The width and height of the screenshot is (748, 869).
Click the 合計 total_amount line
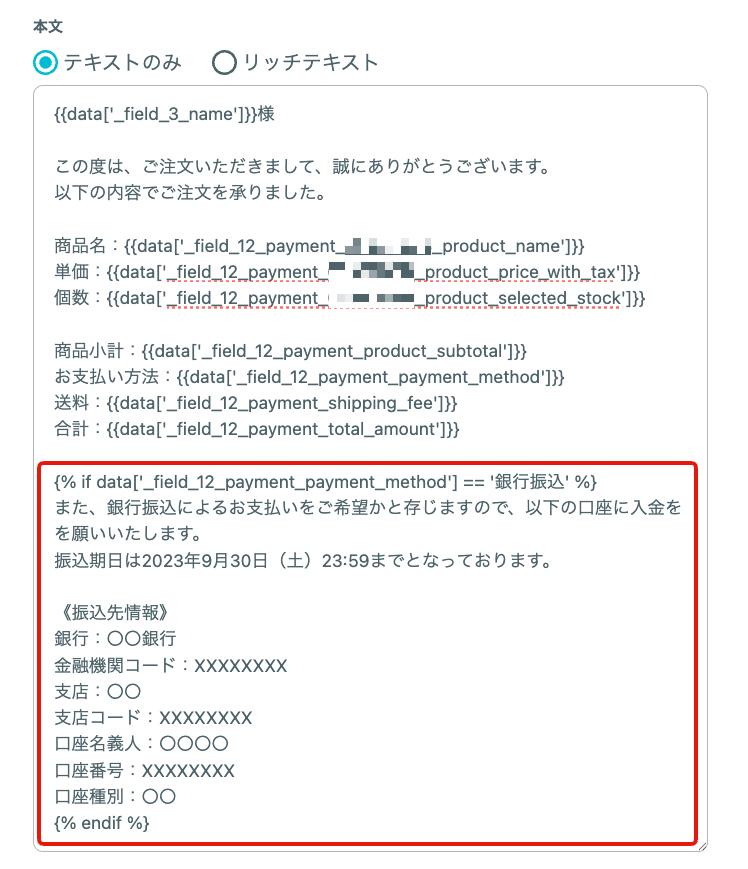tap(257, 429)
